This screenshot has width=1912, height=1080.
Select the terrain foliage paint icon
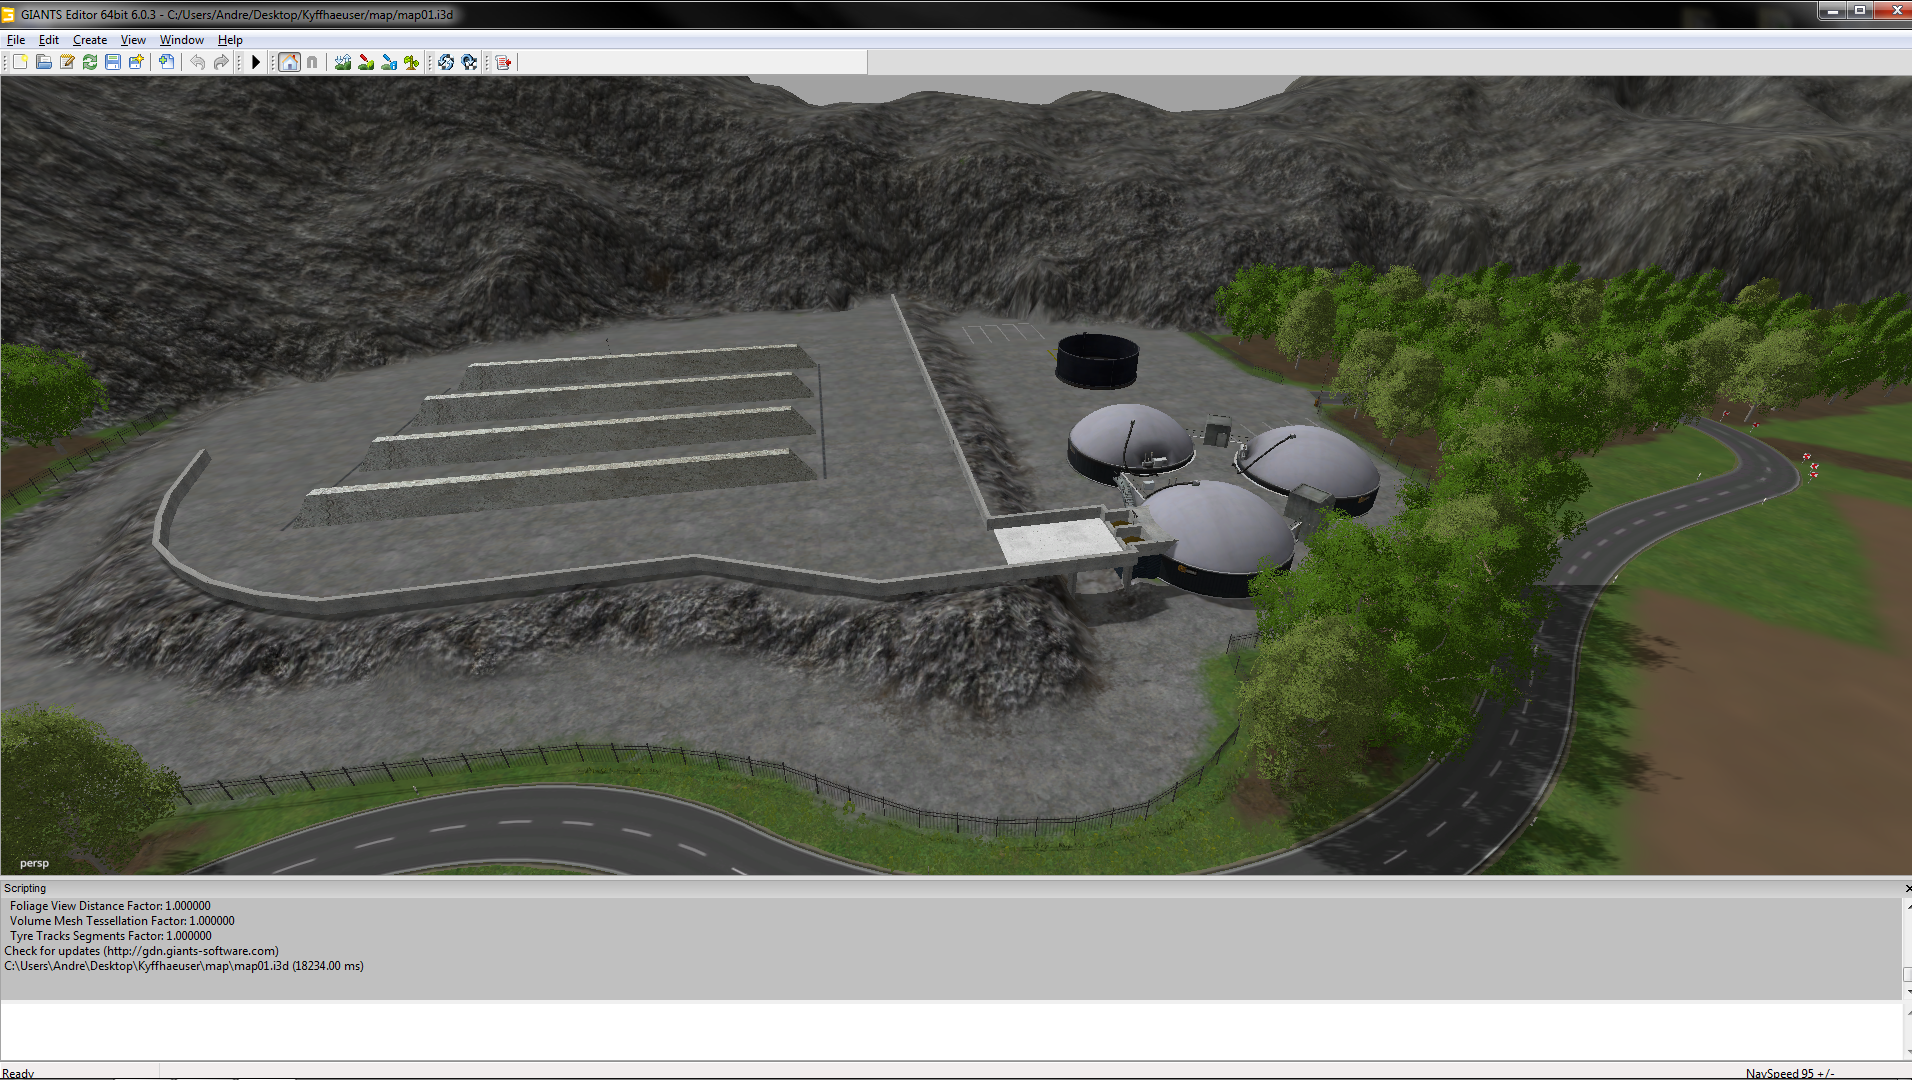[412, 62]
